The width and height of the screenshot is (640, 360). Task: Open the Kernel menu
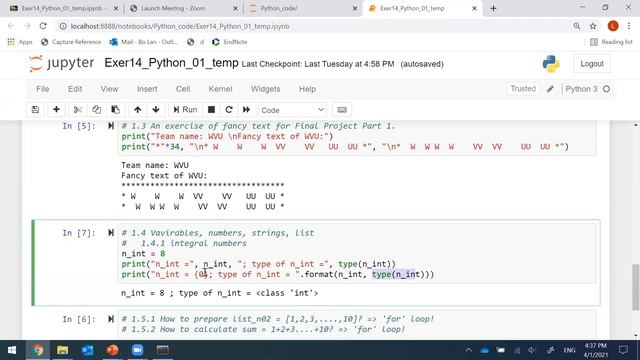coord(220,89)
